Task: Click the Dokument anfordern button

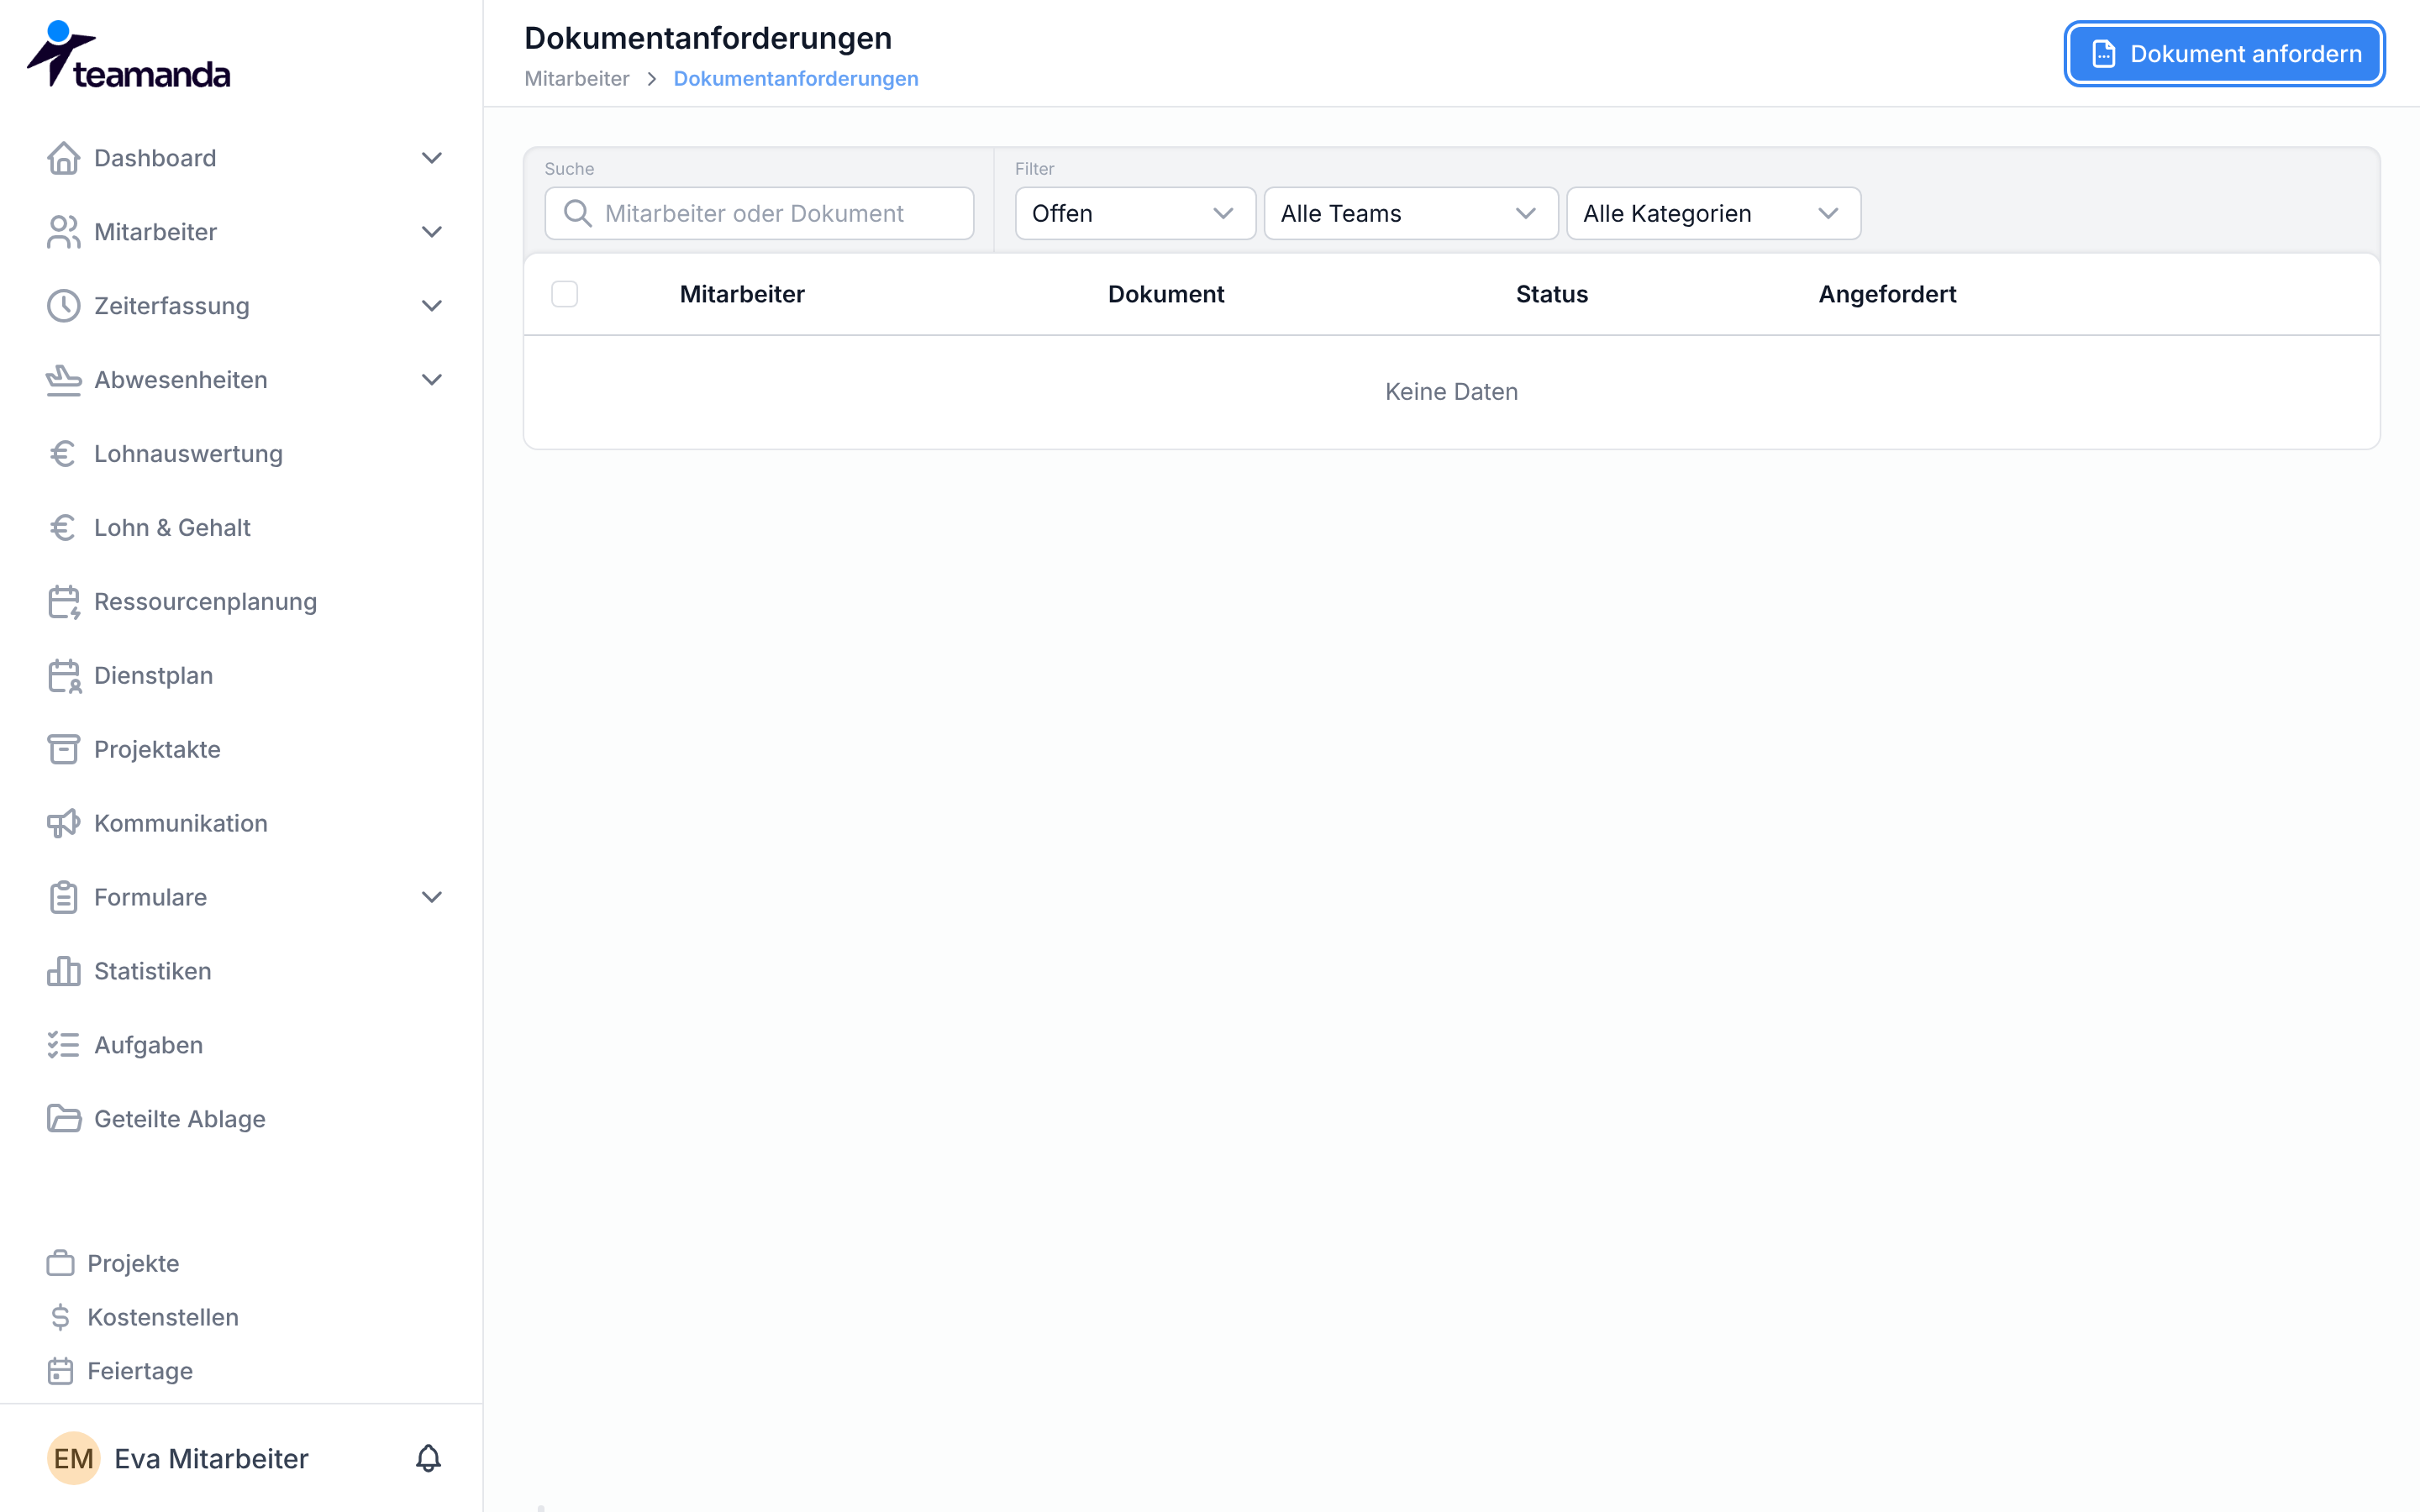Action: pos(2225,54)
